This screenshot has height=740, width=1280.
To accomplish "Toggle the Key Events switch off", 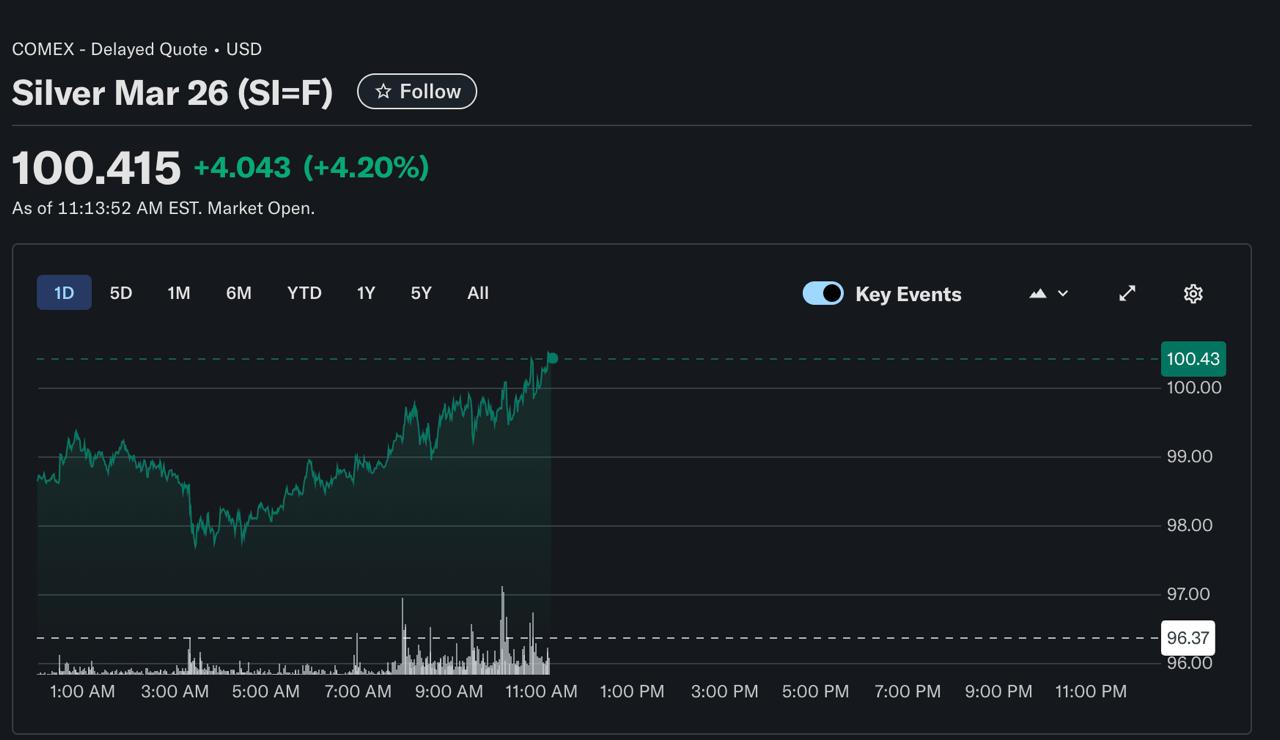I will click(x=823, y=293).
